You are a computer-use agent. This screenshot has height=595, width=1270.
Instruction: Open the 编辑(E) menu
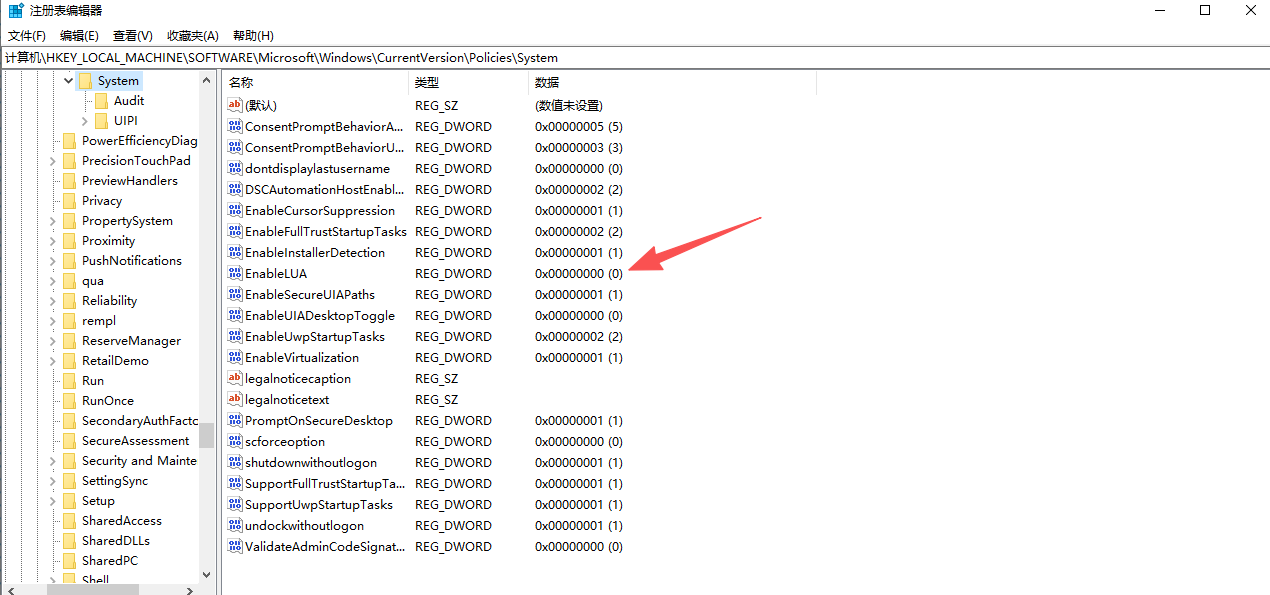[x=79, y=36]
